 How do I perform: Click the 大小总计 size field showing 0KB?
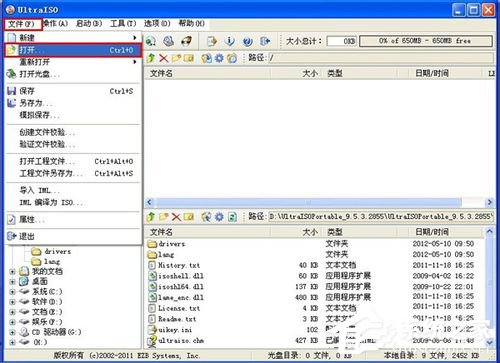tap(342, 41)
